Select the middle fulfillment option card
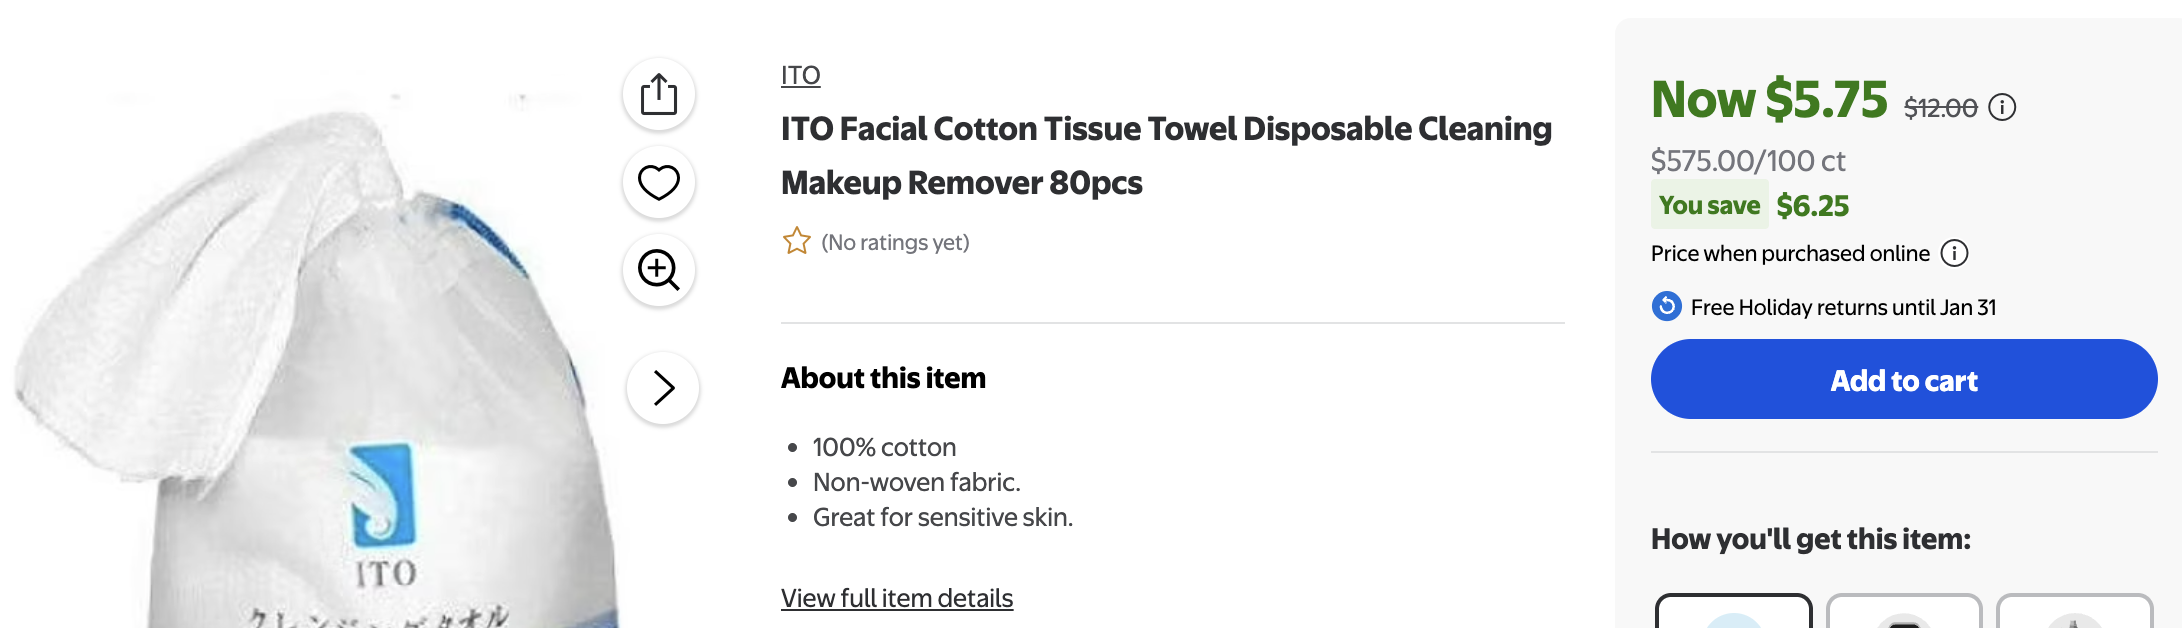Screen dimensions: 2182x628 pyautogui.click(x=1903, y=611)
